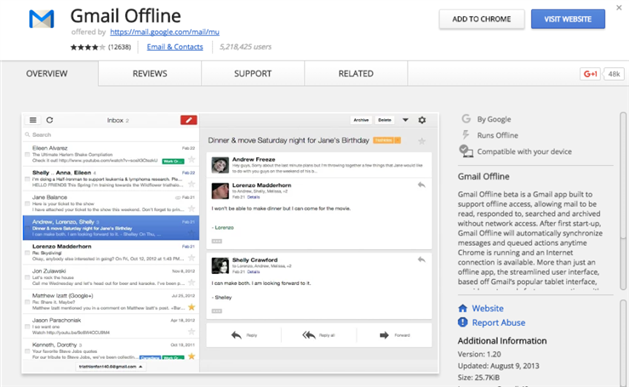Switch to the Reviews tab

point(150,74)
